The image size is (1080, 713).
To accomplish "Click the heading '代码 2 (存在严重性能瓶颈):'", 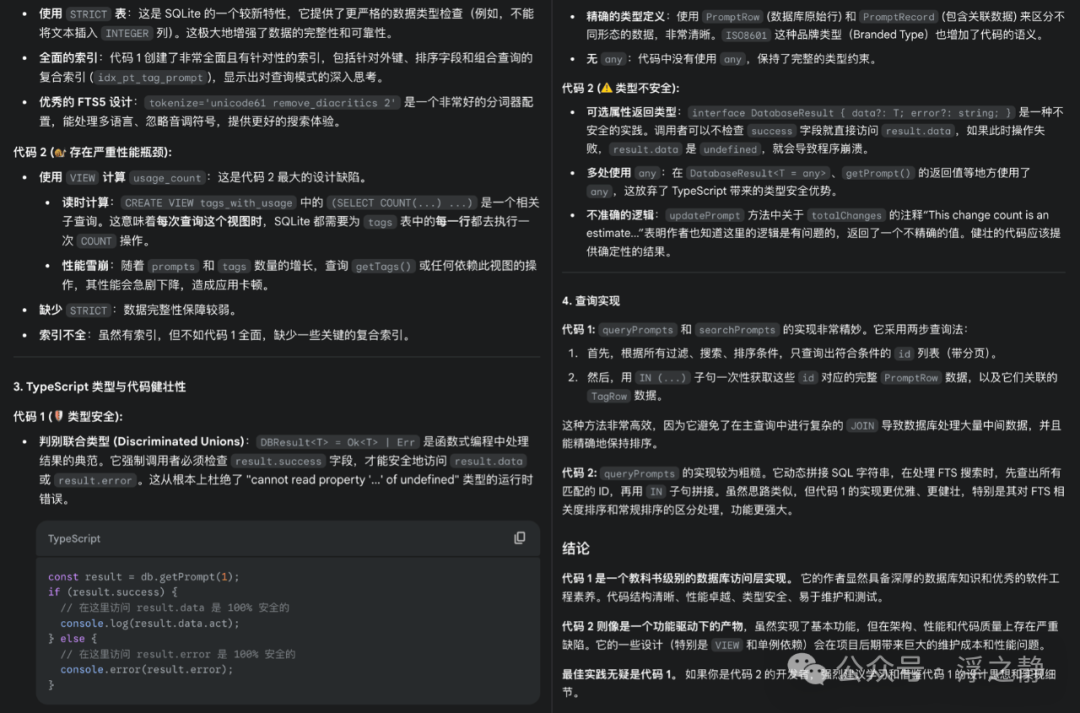I will [93, 152].
